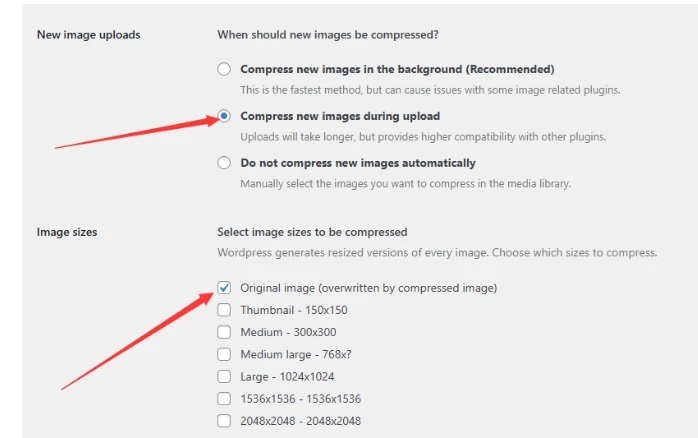Click the 'Image sizes' section heading

(x=67, y=232)
